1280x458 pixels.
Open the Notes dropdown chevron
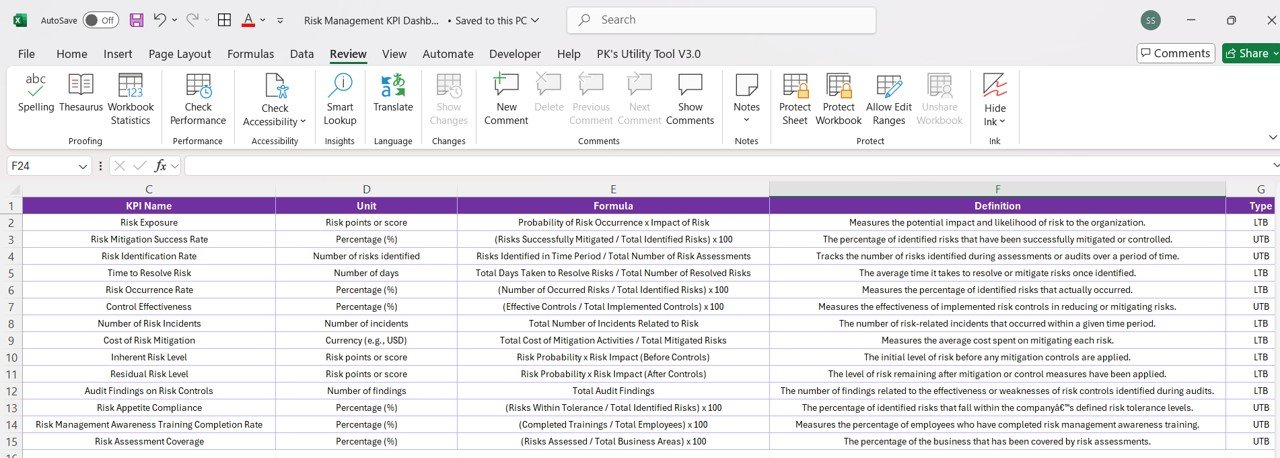[746, 120]
